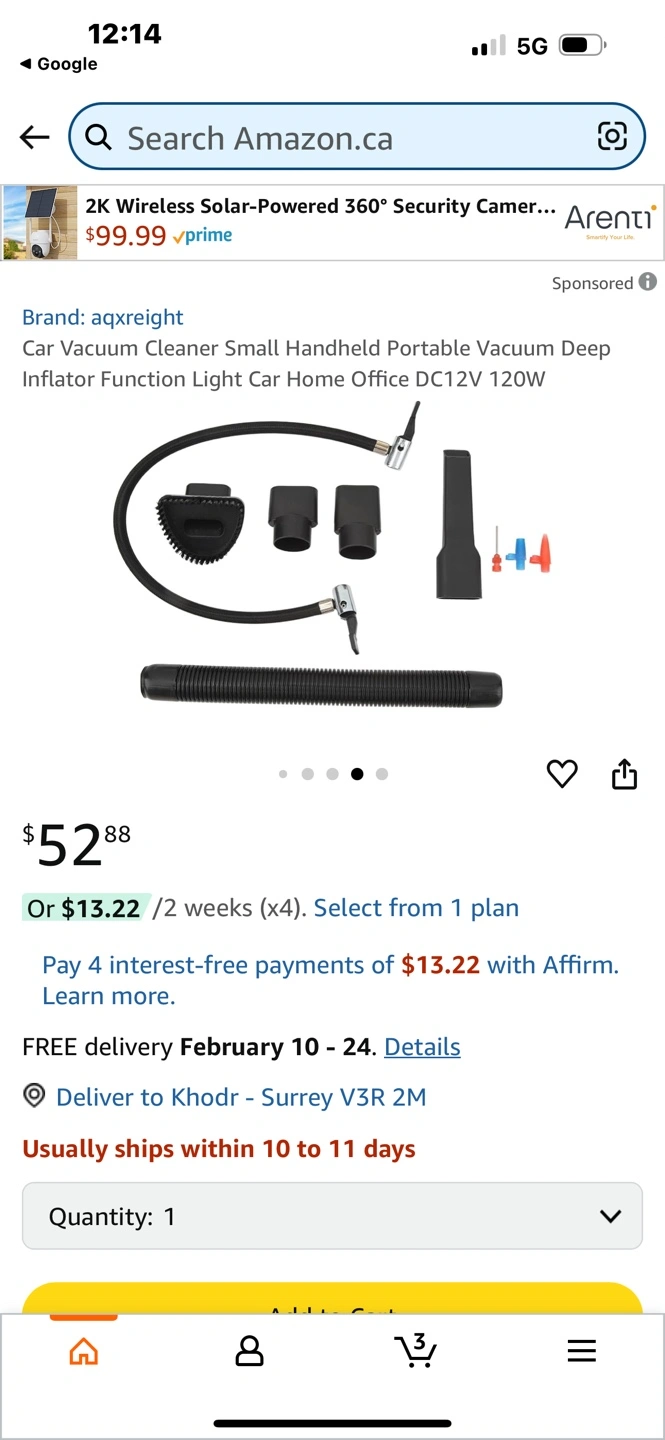Image resolution: width=665 pixels, height=1440 pixels.
Task: Open account profile icon
Action: 249,1351
